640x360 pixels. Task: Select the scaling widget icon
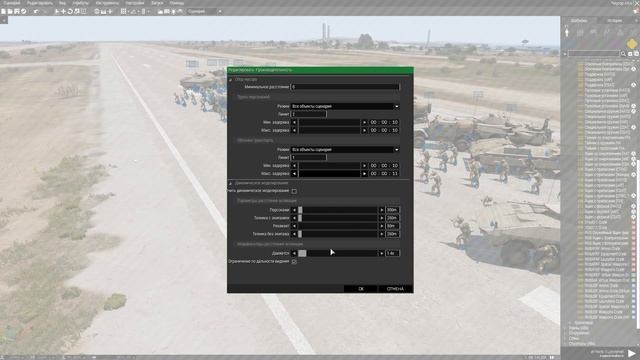point(77,11)
